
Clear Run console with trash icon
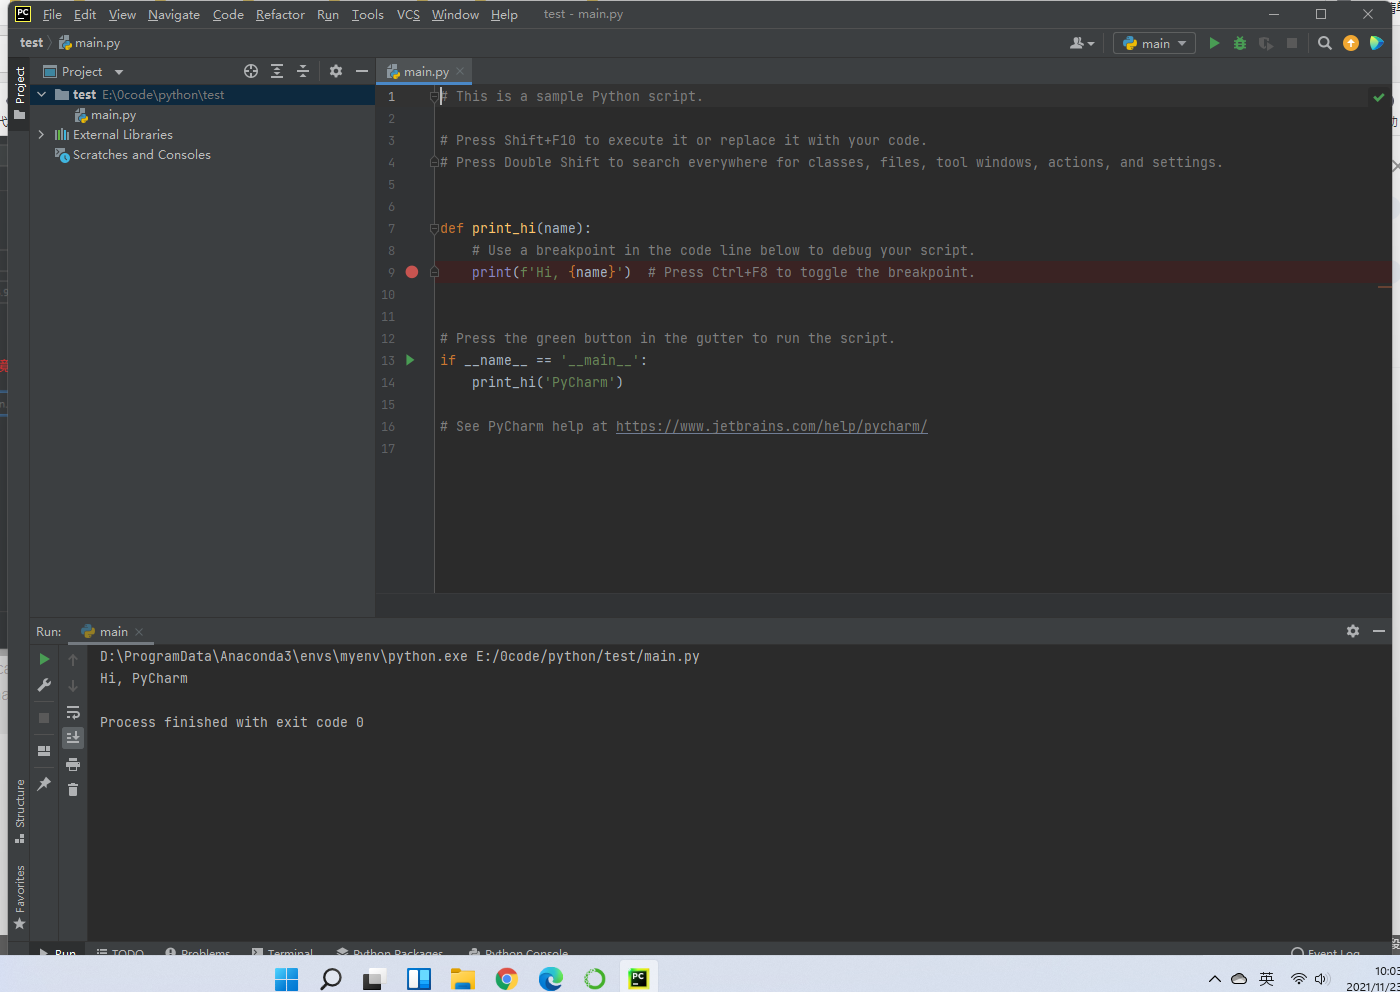click(x=73, y=790)
